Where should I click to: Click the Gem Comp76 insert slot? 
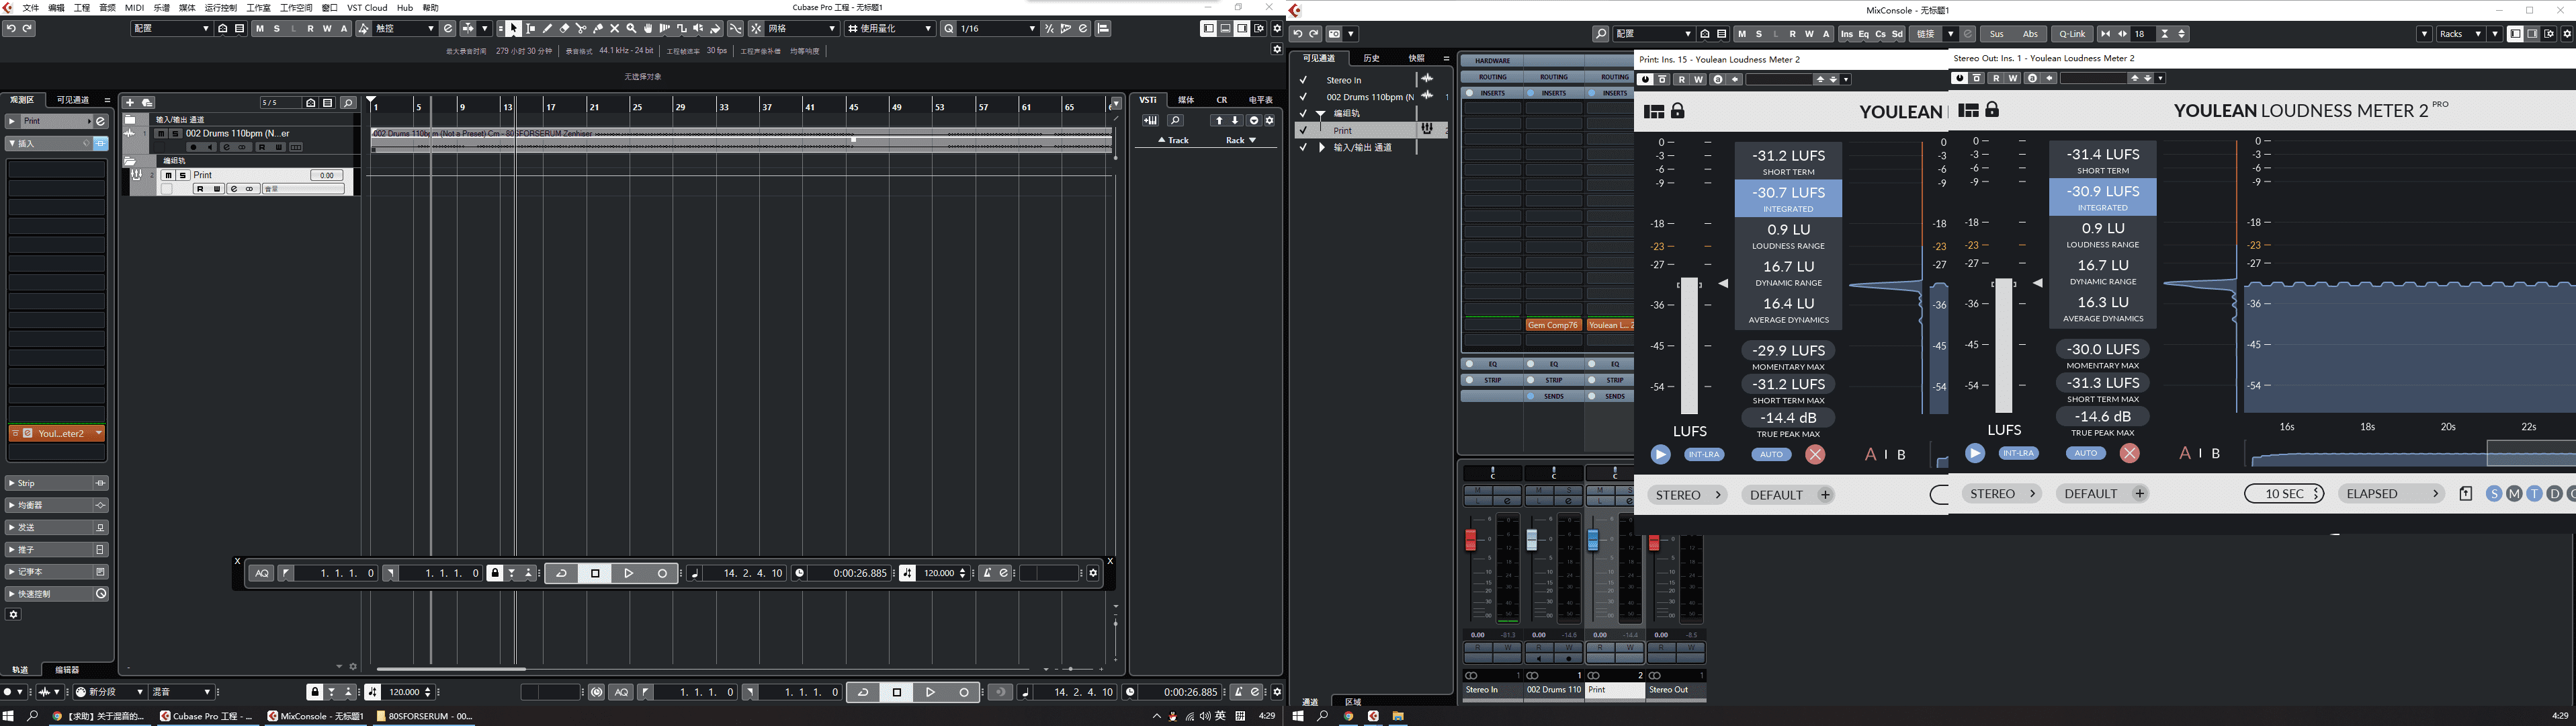click(x=1553, y=325)
